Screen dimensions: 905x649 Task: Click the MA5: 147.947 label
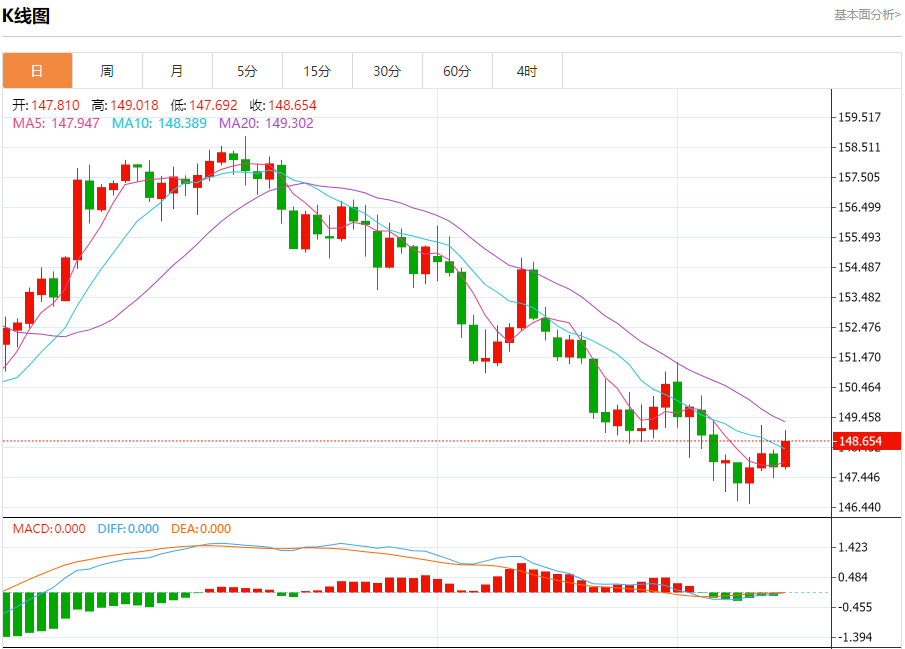56,123
